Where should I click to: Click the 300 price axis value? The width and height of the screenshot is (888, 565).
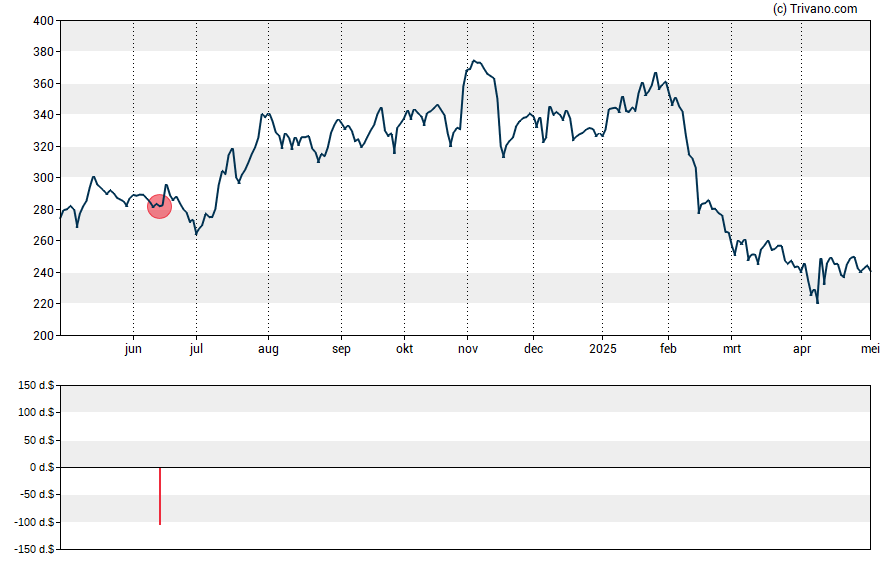(44, 178)
